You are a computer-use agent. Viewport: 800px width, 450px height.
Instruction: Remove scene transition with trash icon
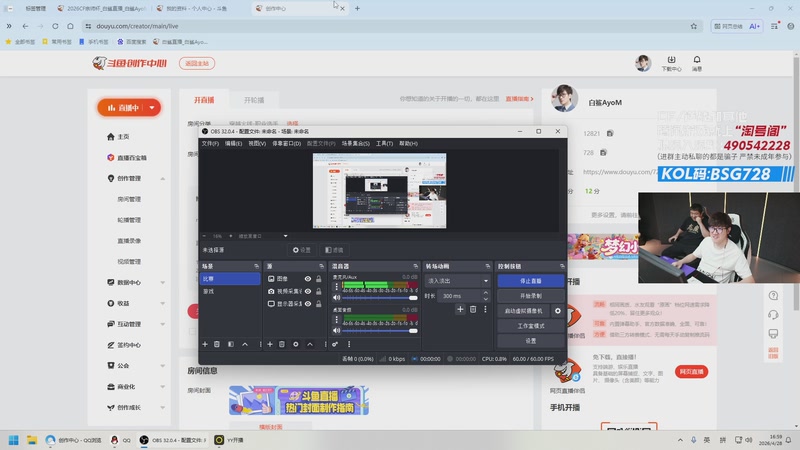(473, 309)
